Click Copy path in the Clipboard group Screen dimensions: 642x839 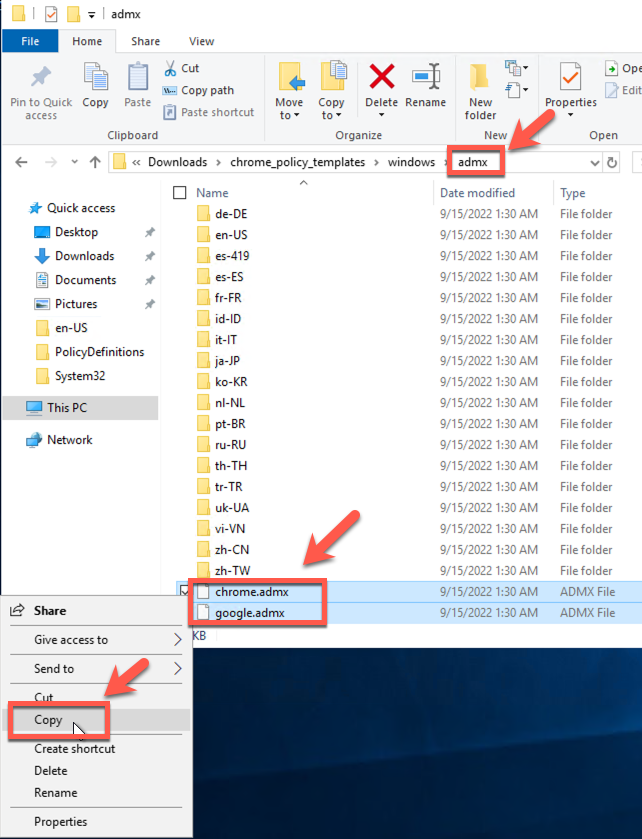point(207,90)
